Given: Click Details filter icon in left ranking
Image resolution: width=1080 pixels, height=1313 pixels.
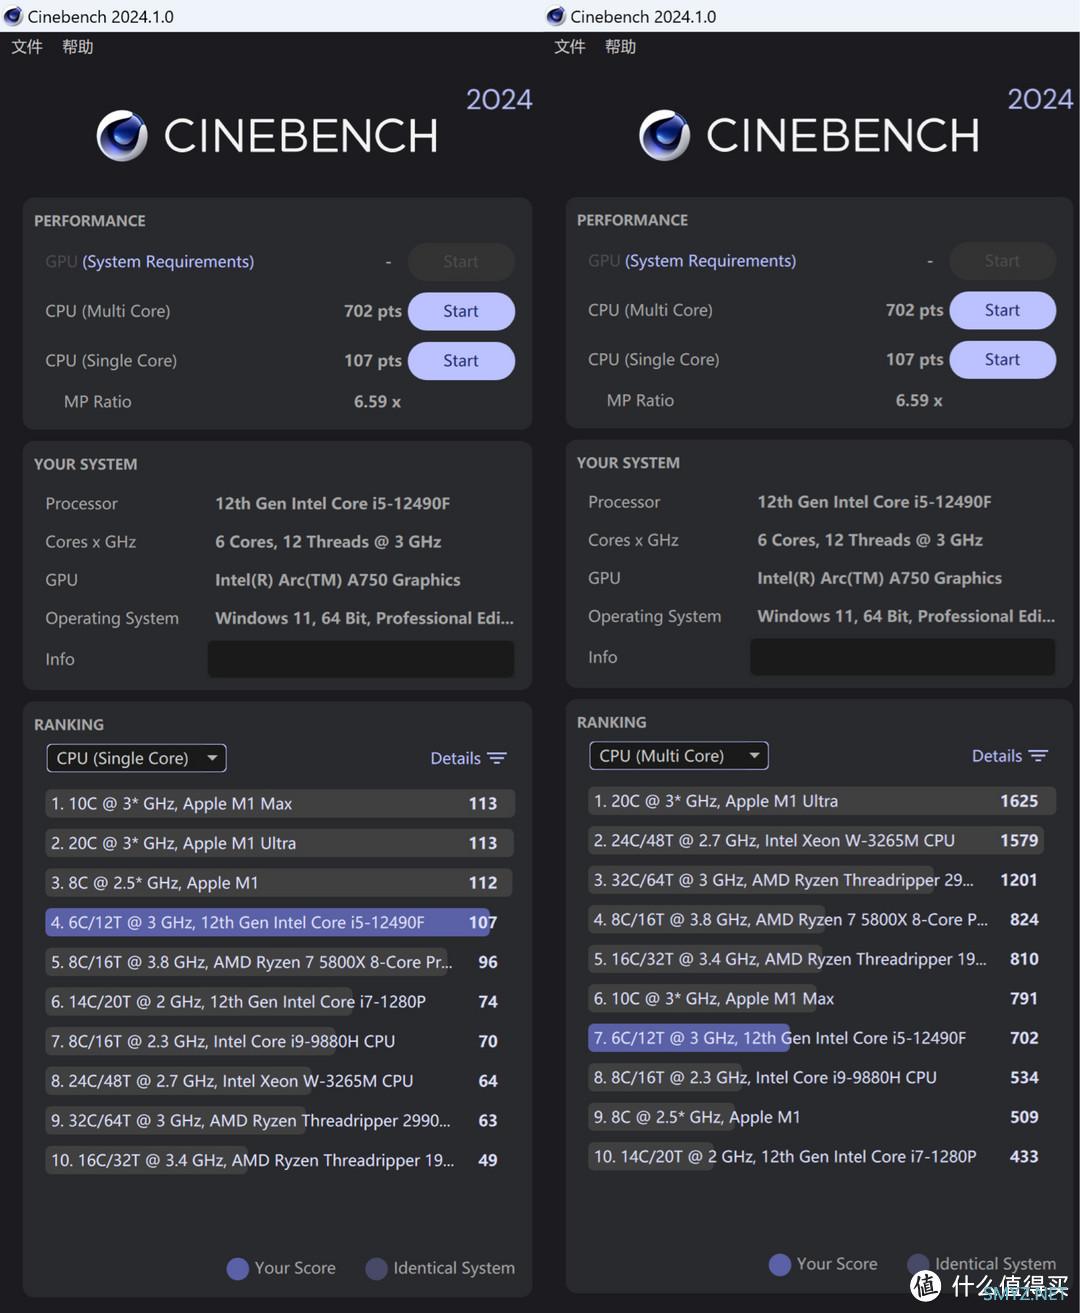Looking at the screenshot, I should [x=497, y=758].
